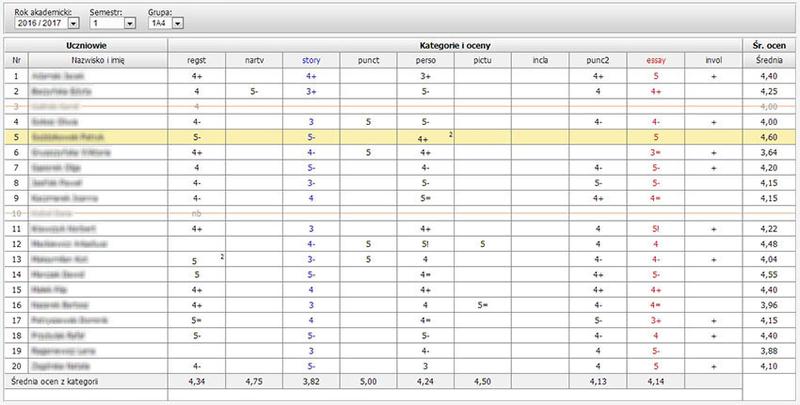Click the perso column header

pyautogui.click(x=425, y=61)
